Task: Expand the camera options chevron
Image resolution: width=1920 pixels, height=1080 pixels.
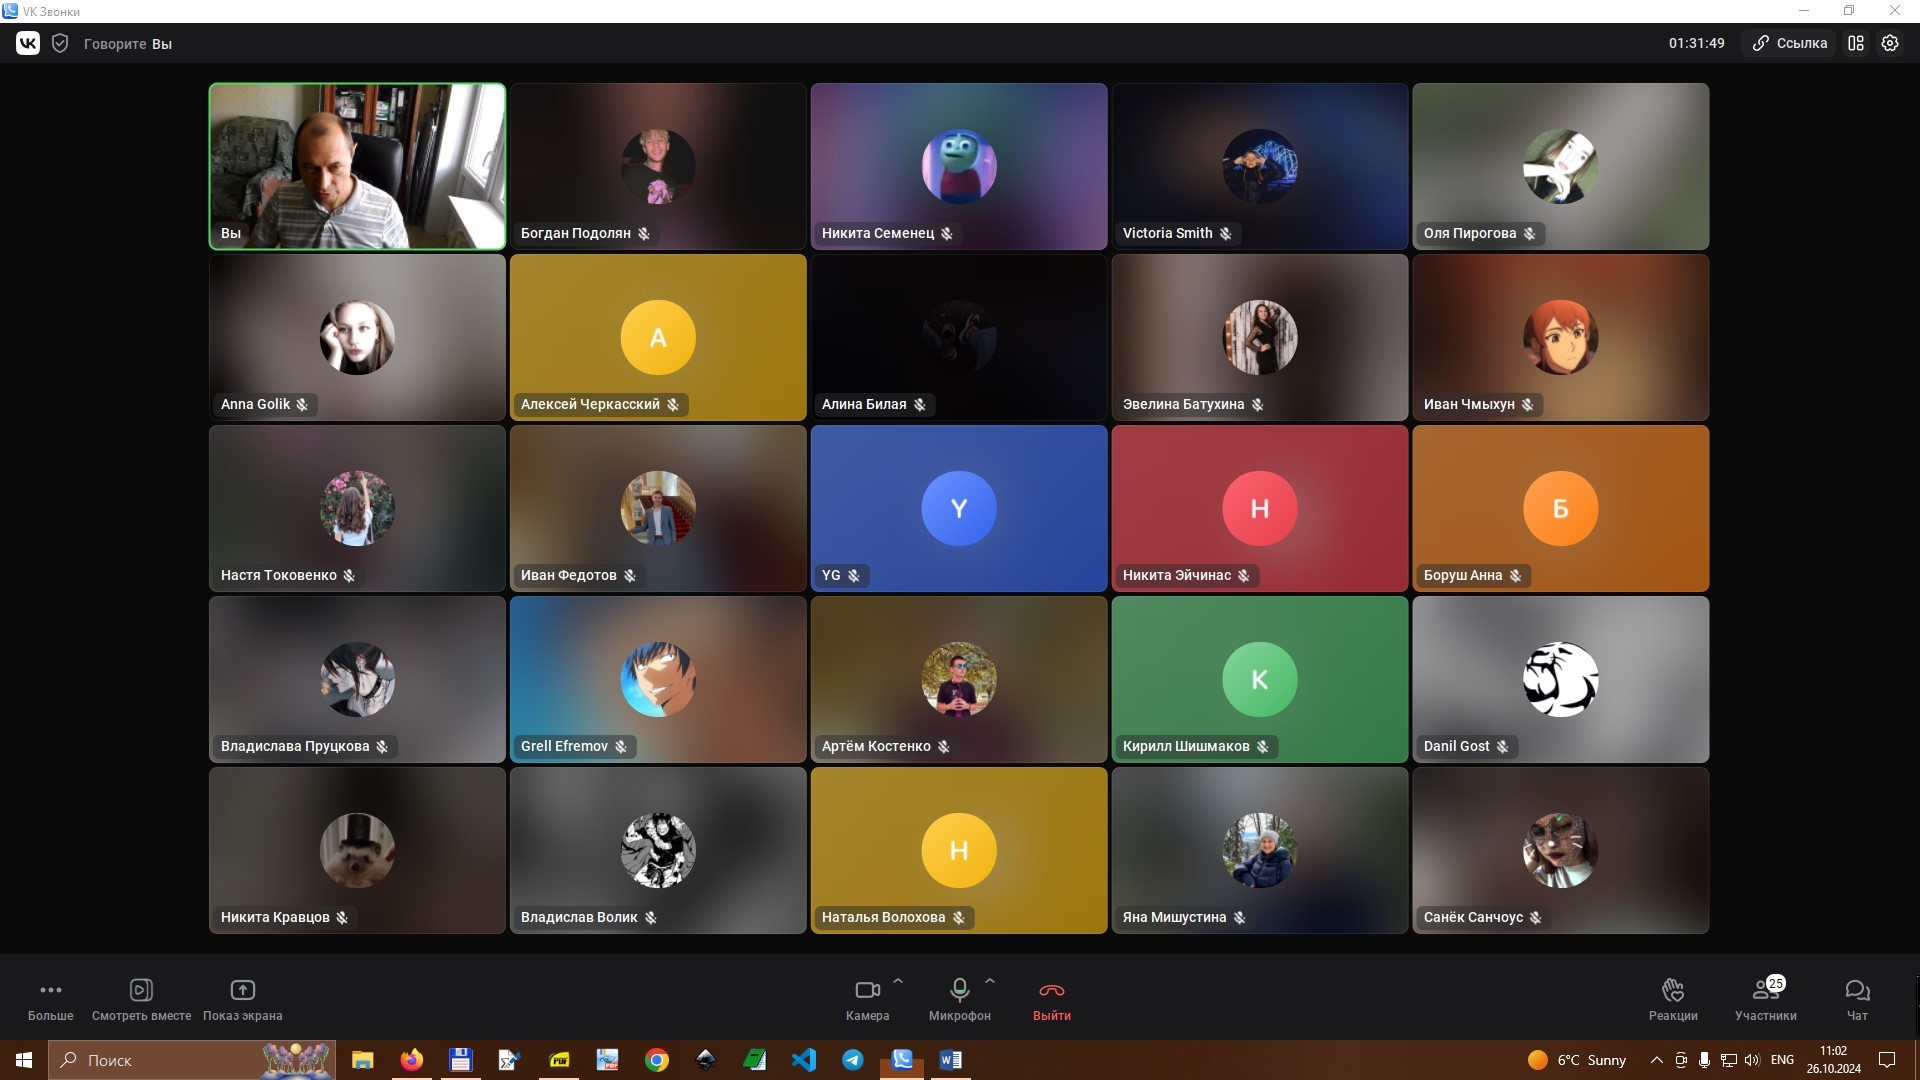Action: click(x=898, y=981)
